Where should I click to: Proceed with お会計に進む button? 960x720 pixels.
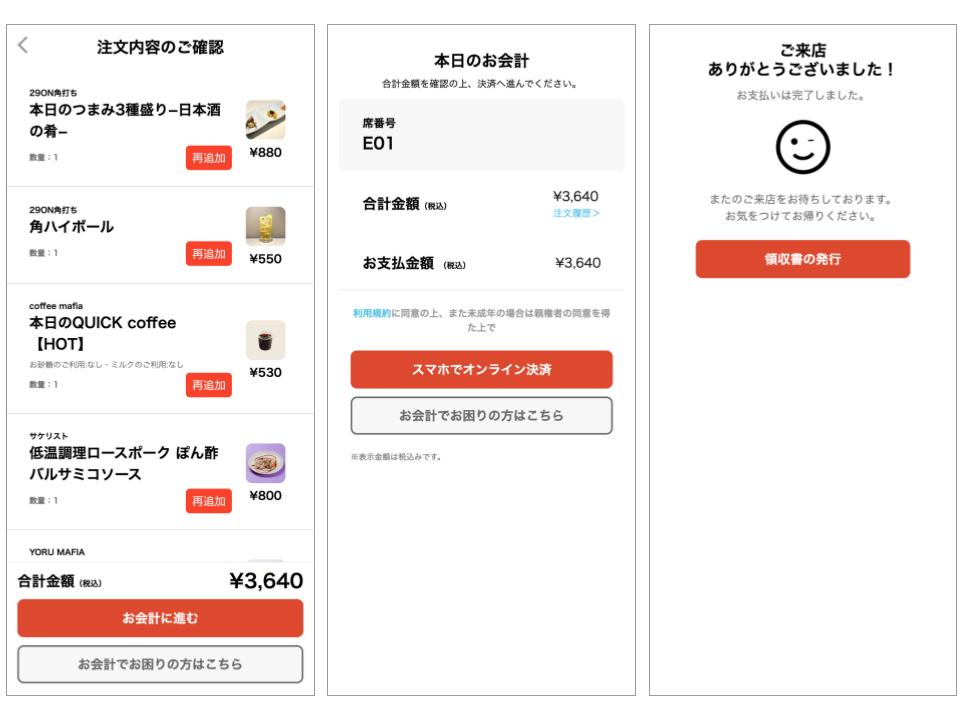click(160, 618)
